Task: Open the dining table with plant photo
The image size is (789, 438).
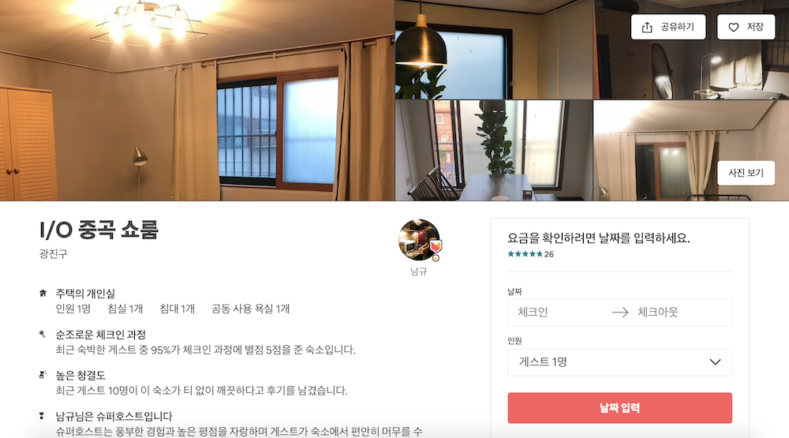Action: click(494, 151)
